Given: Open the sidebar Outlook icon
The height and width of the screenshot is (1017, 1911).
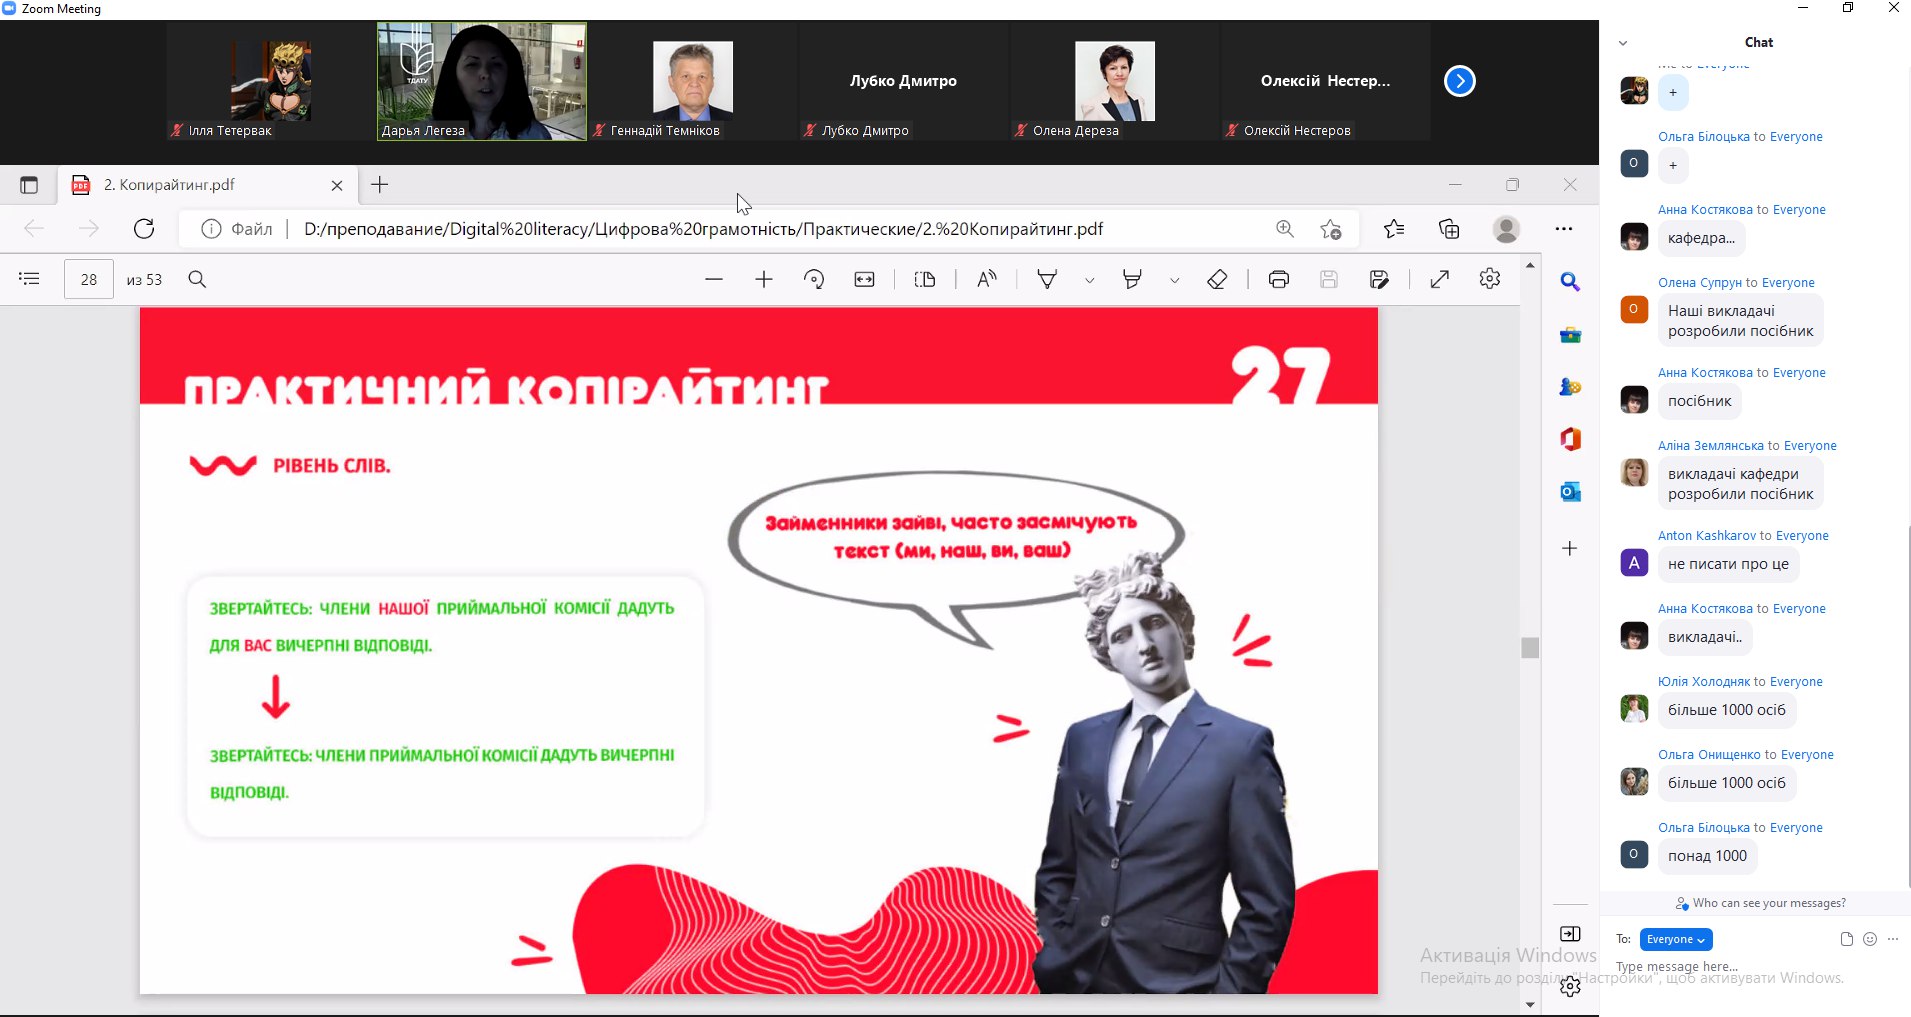Looking at the screenshot, I should [1570, 492].
